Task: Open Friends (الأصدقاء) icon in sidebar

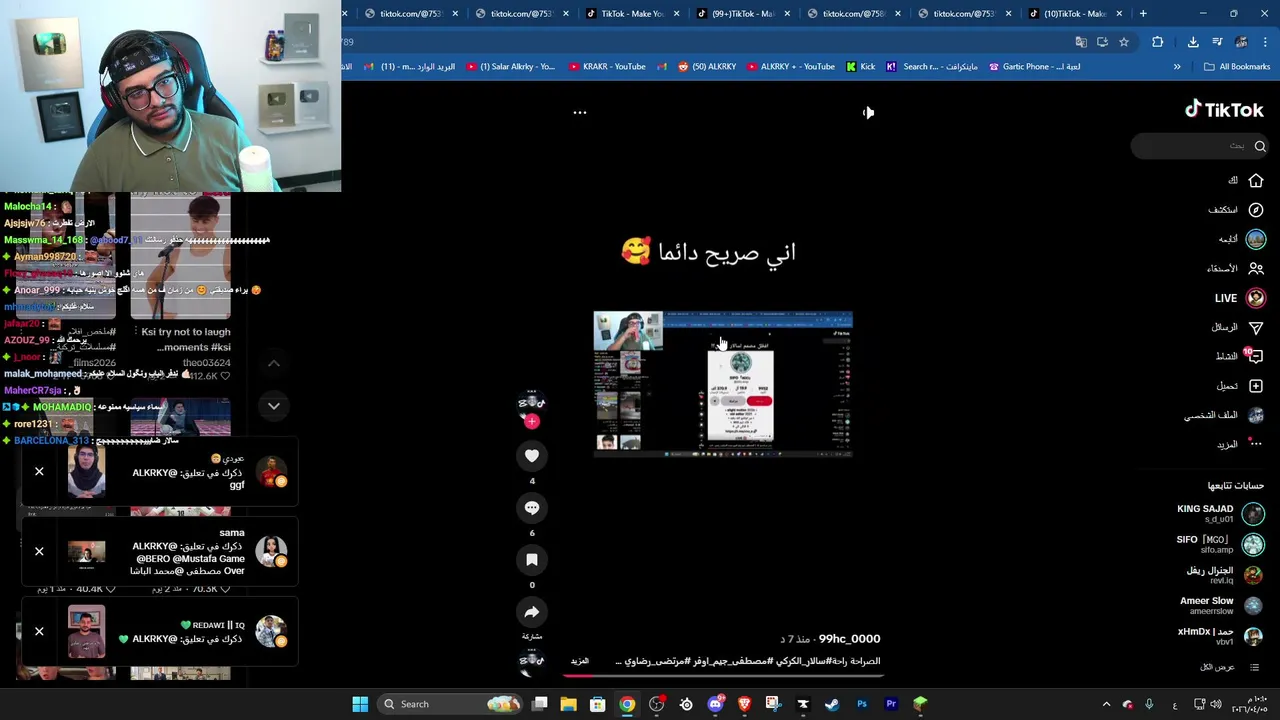Action: [1256, 268]
